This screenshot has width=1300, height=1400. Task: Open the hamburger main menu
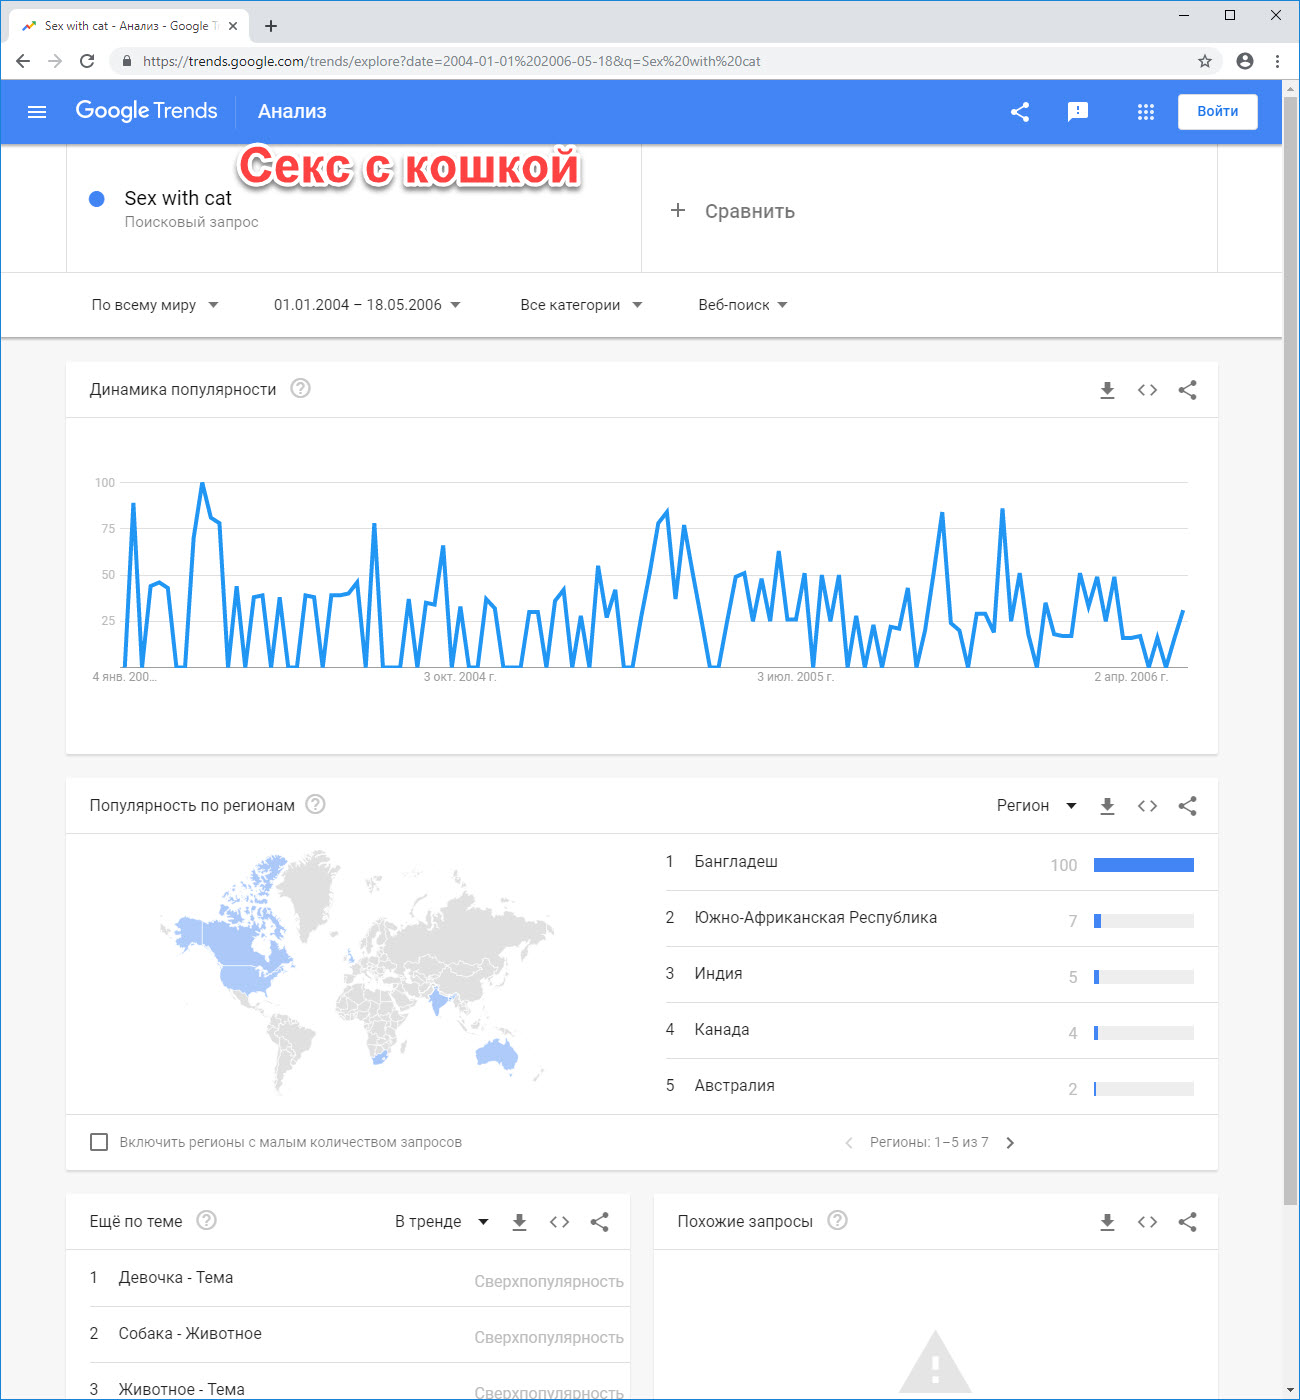pyautogui.click(x=37, y=112)
